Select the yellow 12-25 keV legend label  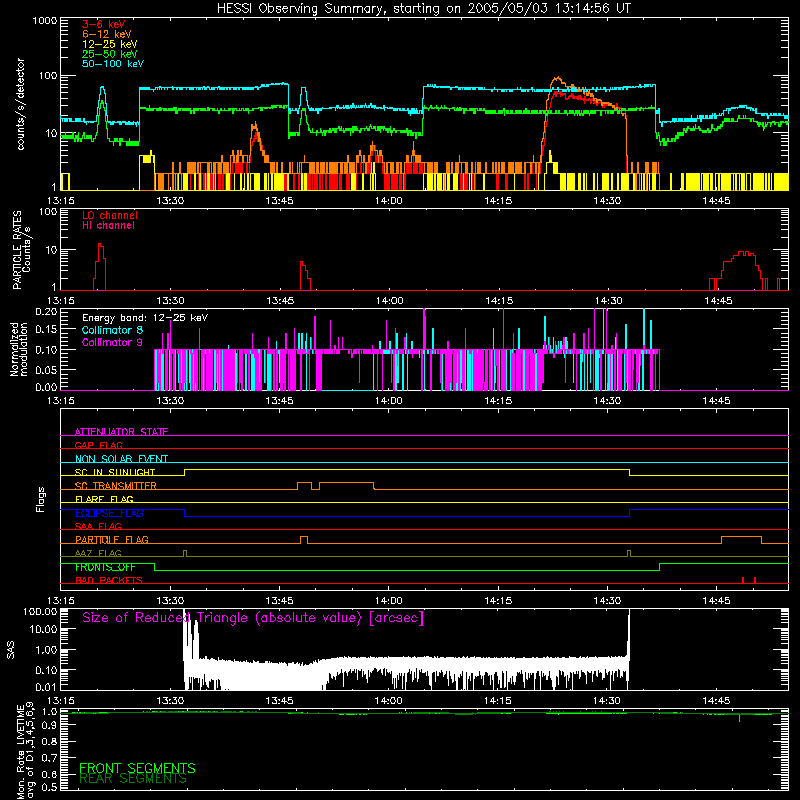[110, 44]
